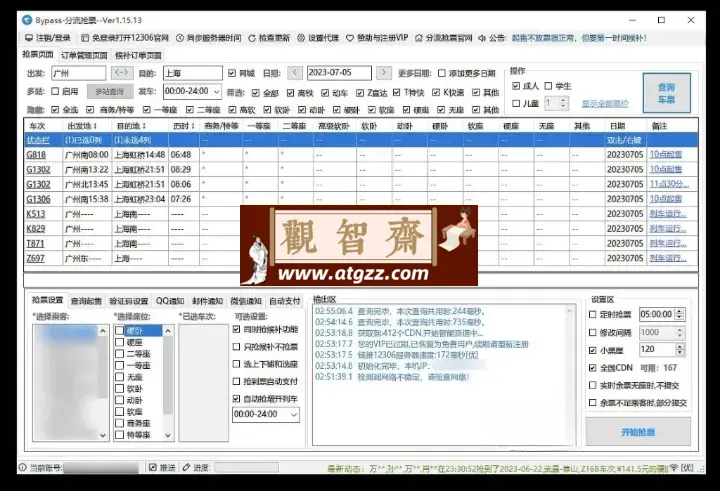Enable 添加更多日期 checkbox

442,73
